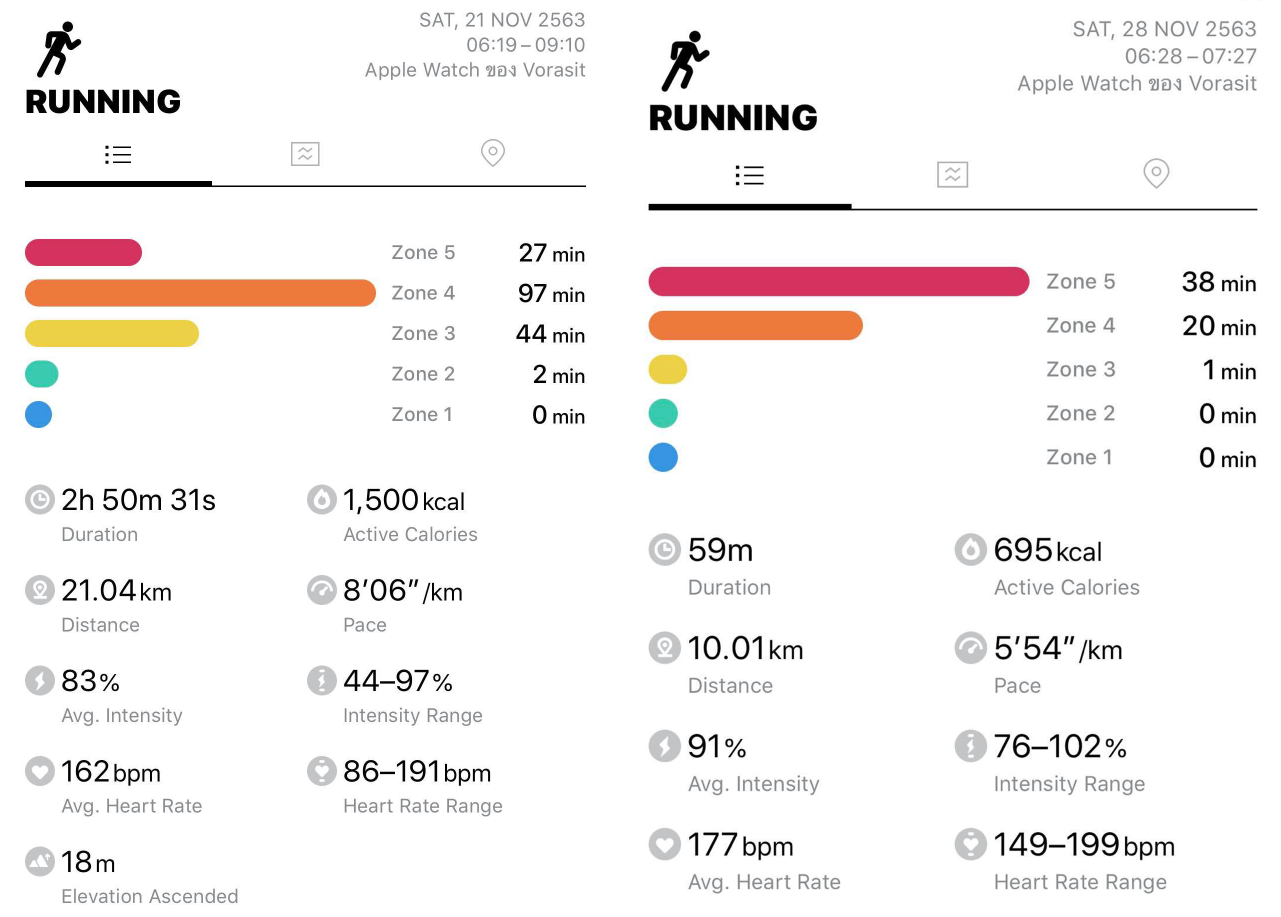Click the yellow Zone 3 bar showing 44 min
The width and height of the screenshot is (1281, 917).
click(x=111, y=334)
